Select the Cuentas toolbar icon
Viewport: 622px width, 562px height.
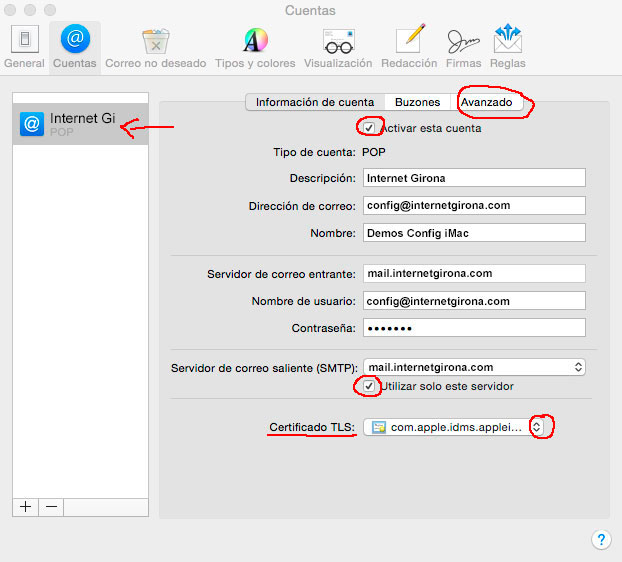click(x=75, y=47)
